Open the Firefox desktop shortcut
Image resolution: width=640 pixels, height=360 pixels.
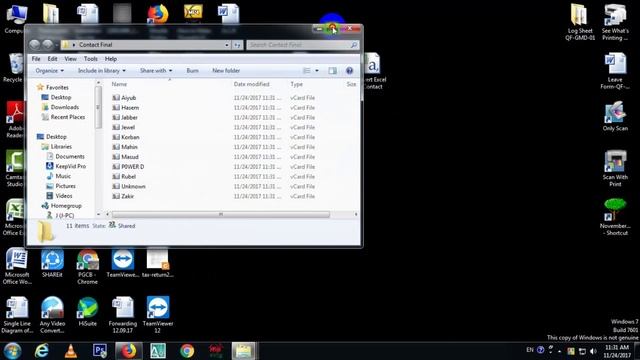pos(158,14)
